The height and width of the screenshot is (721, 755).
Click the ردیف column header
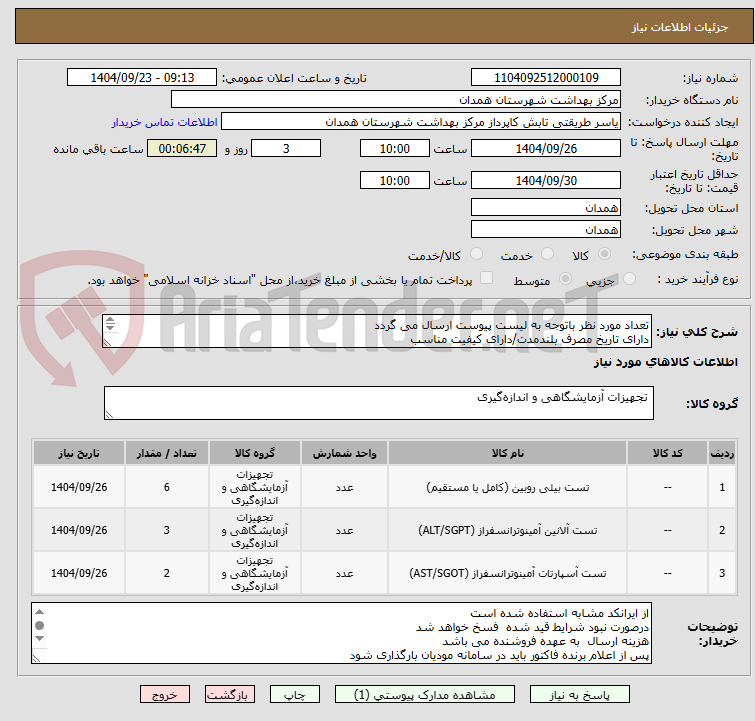click(722, 453)
